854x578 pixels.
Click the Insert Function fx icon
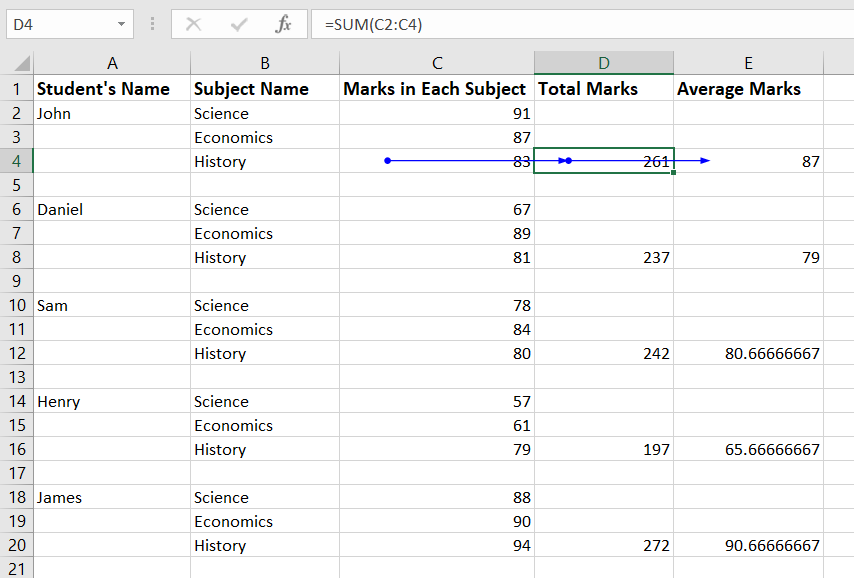[284, 24]
